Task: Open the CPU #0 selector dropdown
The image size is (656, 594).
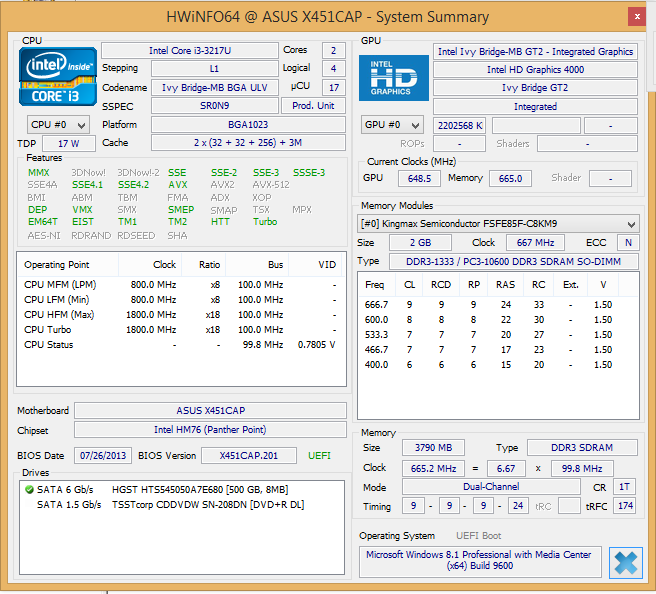Action: coord(58,125)
